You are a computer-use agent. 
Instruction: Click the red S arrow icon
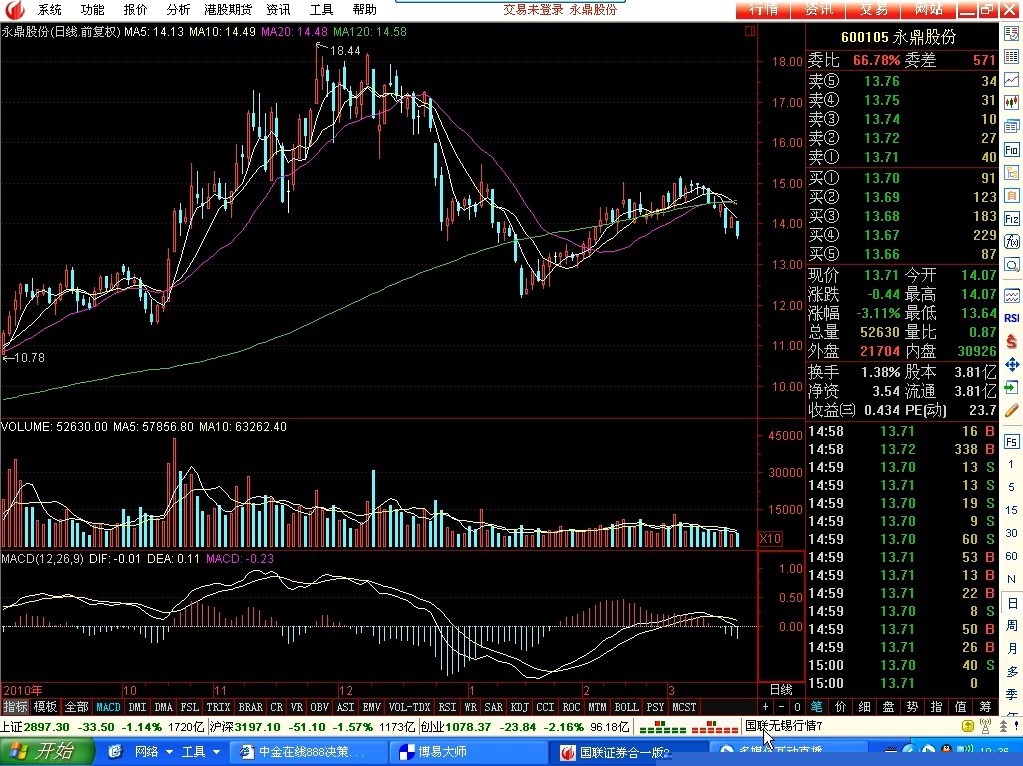tap(1012, 341)
